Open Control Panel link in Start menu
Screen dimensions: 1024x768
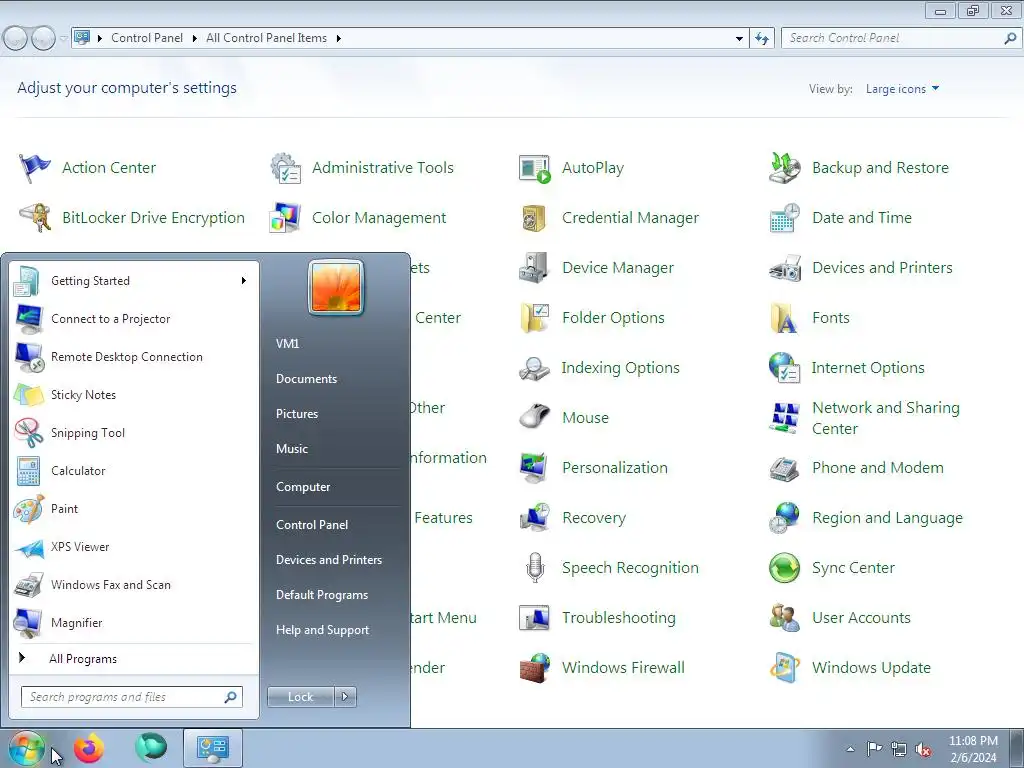(312, 525)
